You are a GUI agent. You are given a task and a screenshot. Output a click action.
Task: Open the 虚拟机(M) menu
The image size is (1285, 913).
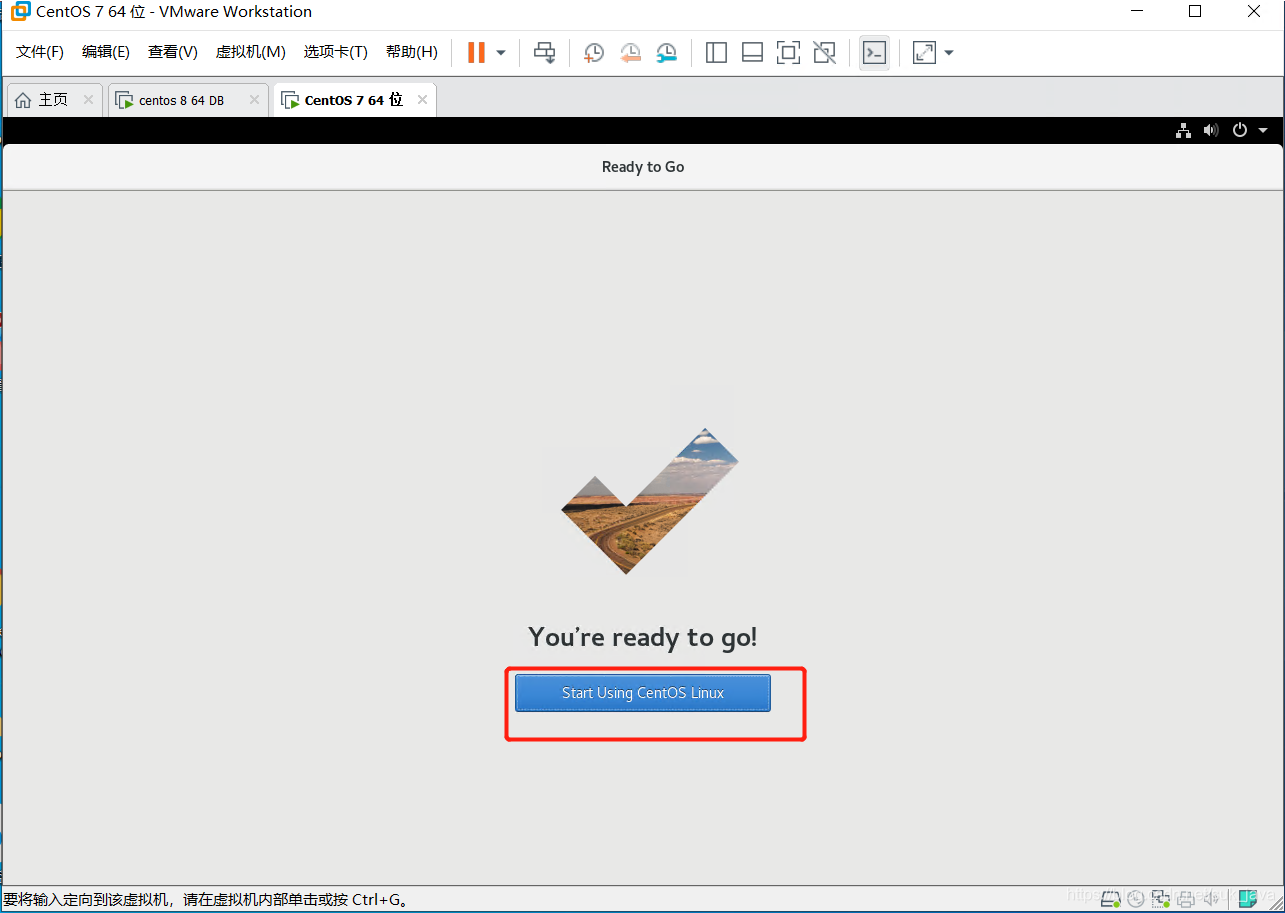click(x=251, y=52)
